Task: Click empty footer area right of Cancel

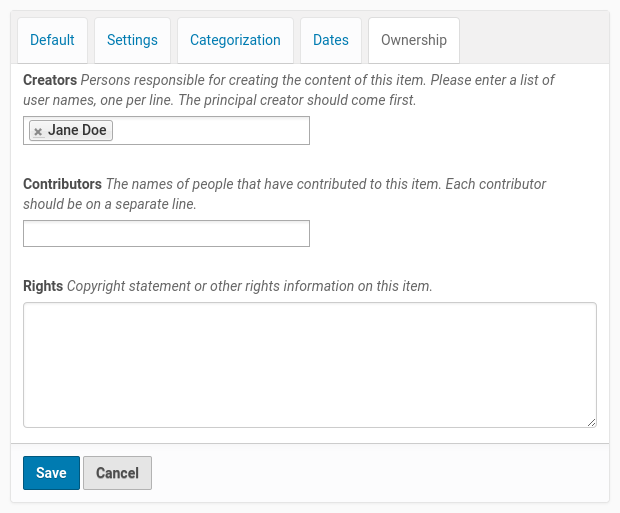Action: [x=380, y=473]
